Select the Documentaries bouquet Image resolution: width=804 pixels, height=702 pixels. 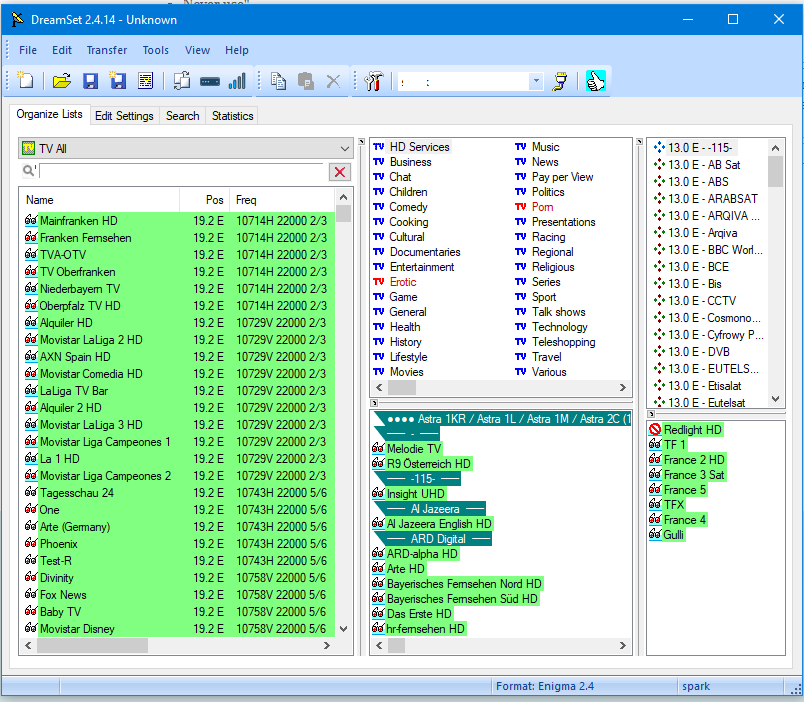[x=425, y=252]
